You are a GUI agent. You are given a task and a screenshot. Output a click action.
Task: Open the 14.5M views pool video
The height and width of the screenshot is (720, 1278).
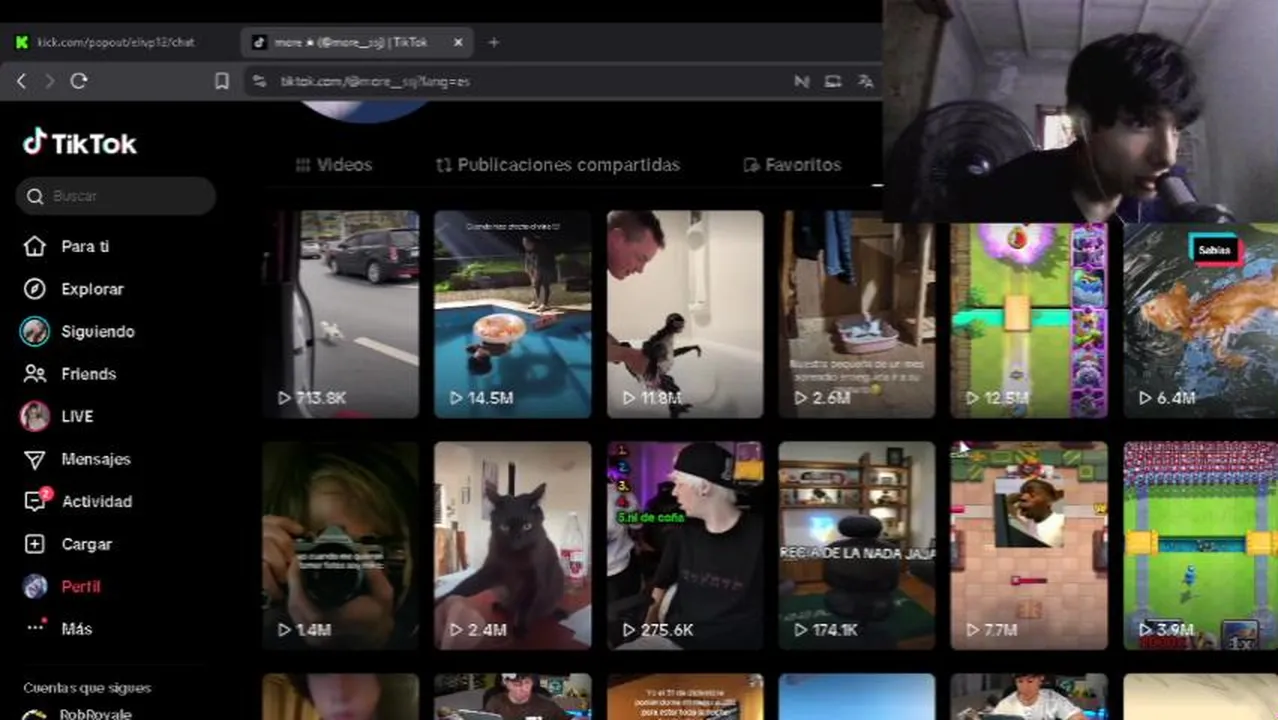pos(513,314)
